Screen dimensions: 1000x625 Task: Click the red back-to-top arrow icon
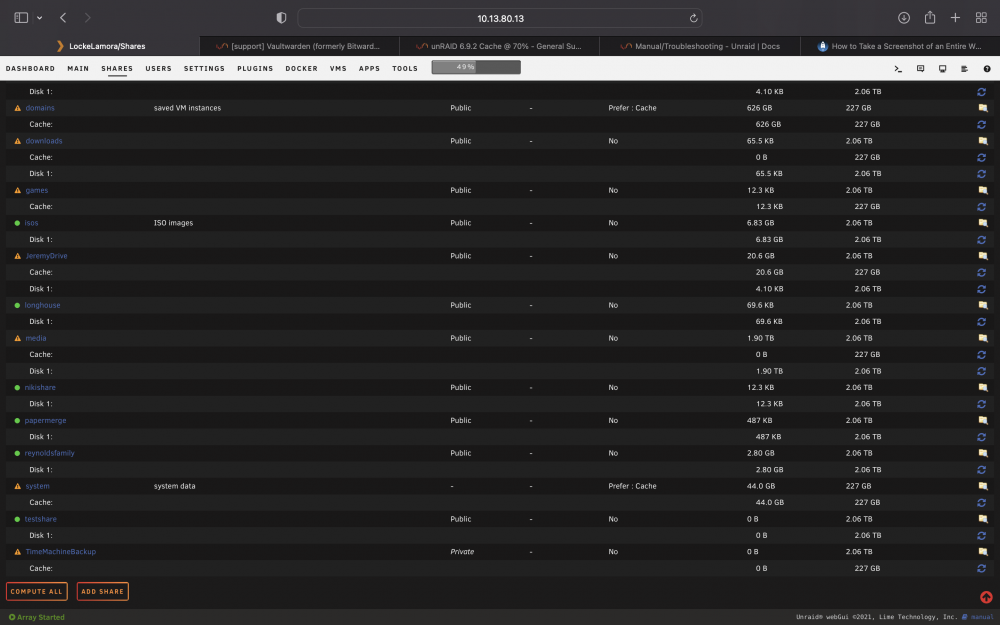pos(986,598)
